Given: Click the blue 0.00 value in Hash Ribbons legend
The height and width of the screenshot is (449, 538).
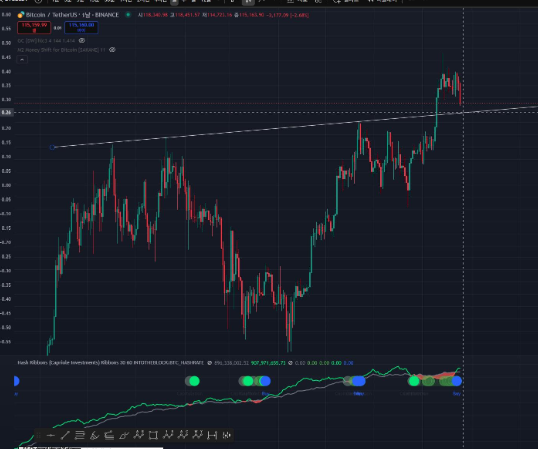Looking at the screenshot, I should point(348,363).
